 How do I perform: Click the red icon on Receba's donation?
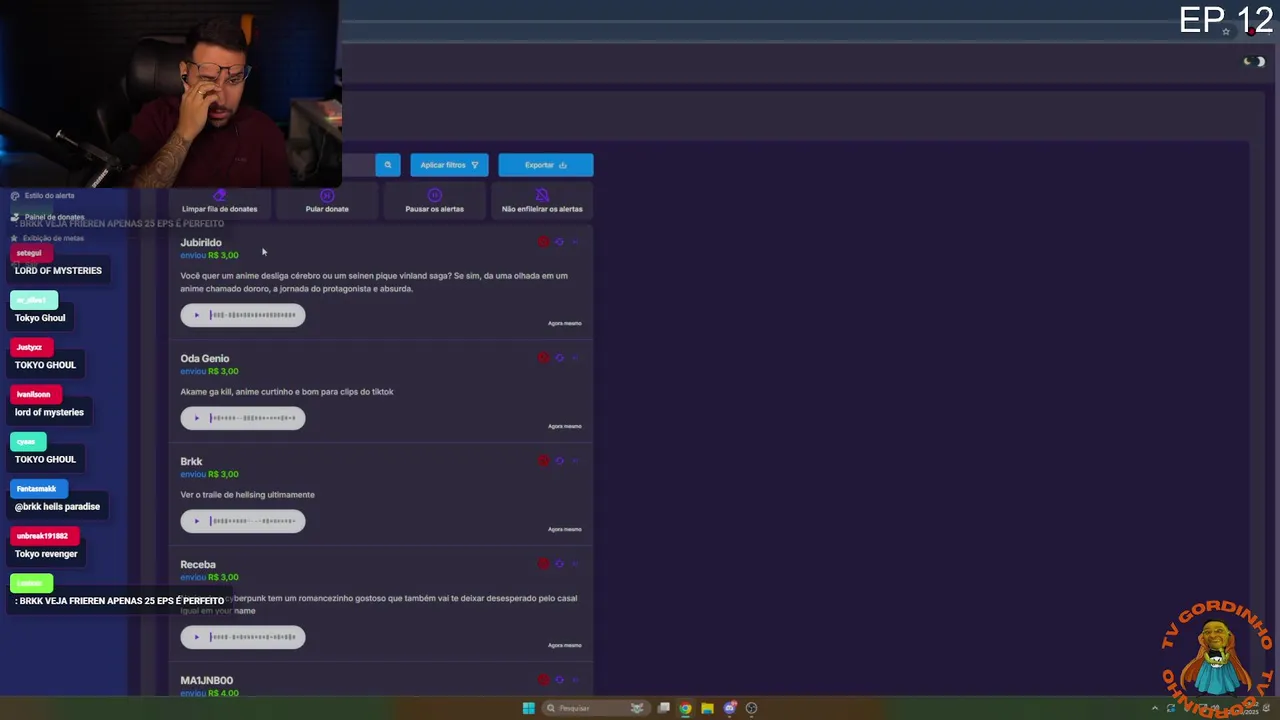click(x=544, y=564)
